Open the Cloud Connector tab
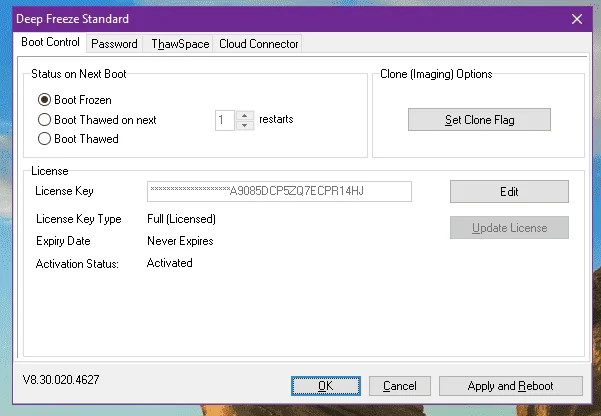Viewport: 601px width, 416px height. pyautogui.click(x=258, y=44)
